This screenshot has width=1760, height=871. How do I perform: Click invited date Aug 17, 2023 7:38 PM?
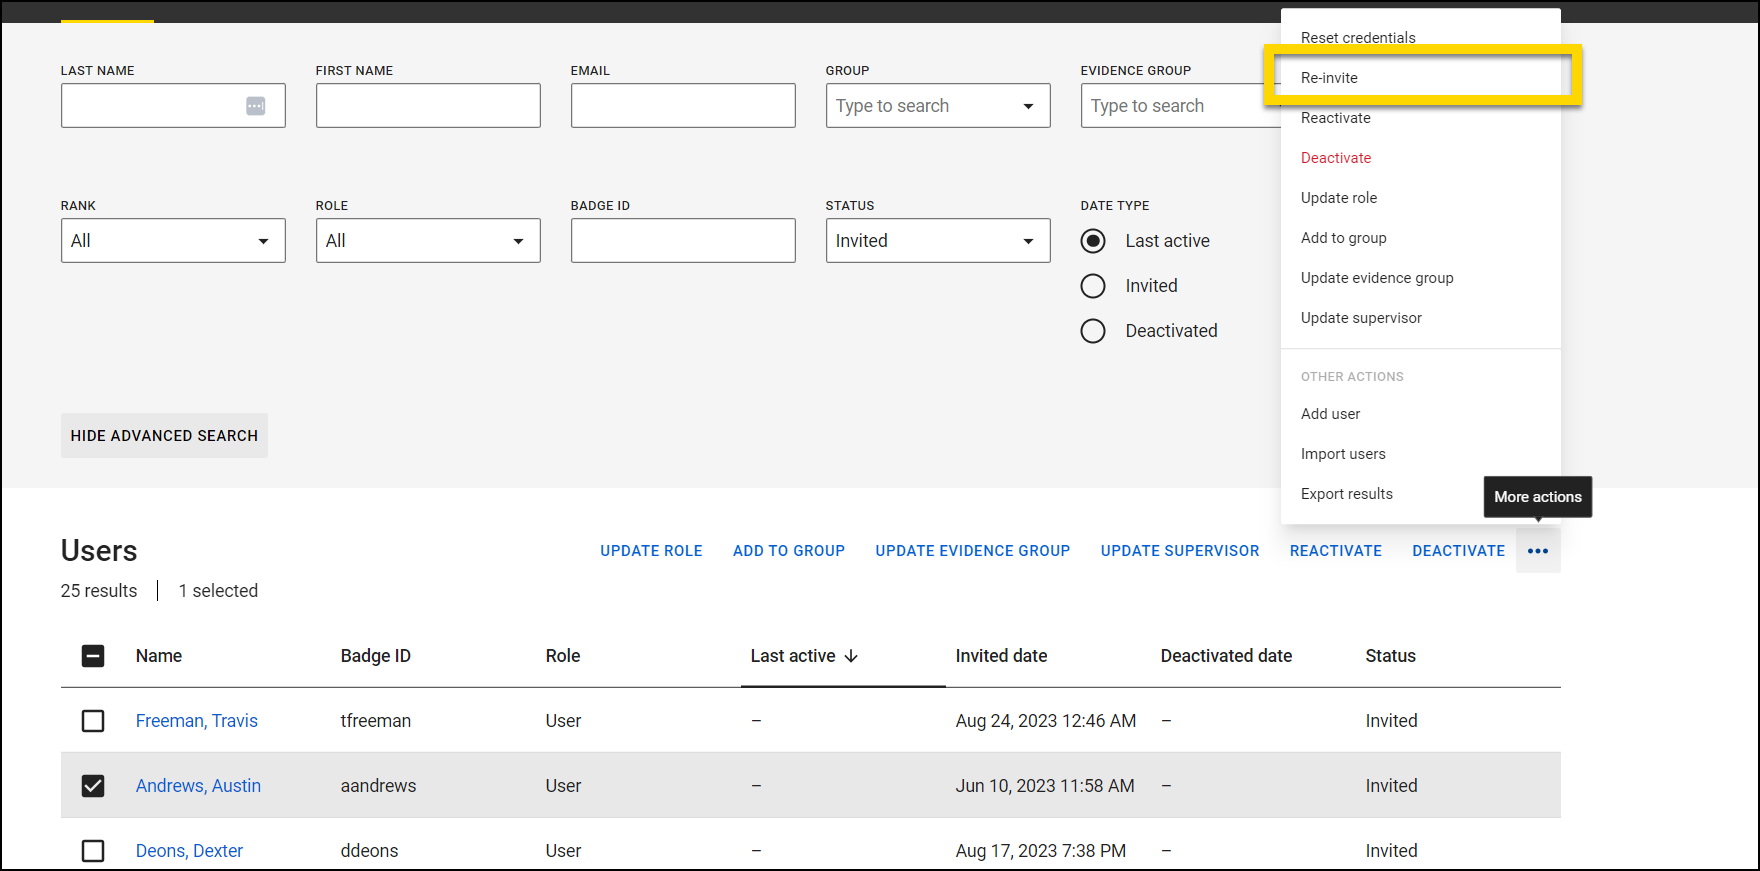[x=1041, y=851]
